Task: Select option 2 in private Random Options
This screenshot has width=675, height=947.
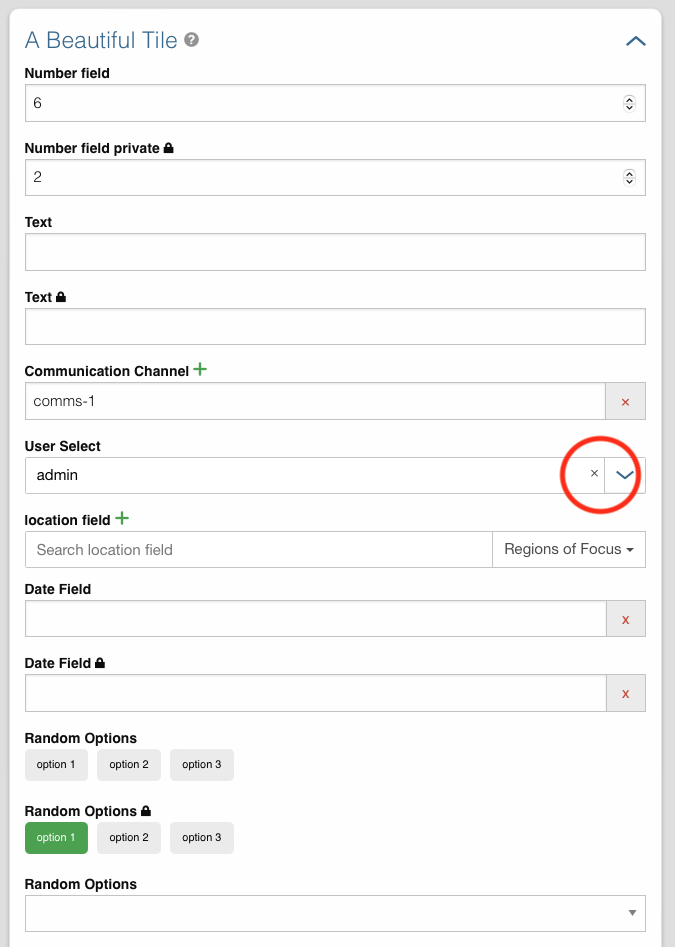Action: (129, 838)
